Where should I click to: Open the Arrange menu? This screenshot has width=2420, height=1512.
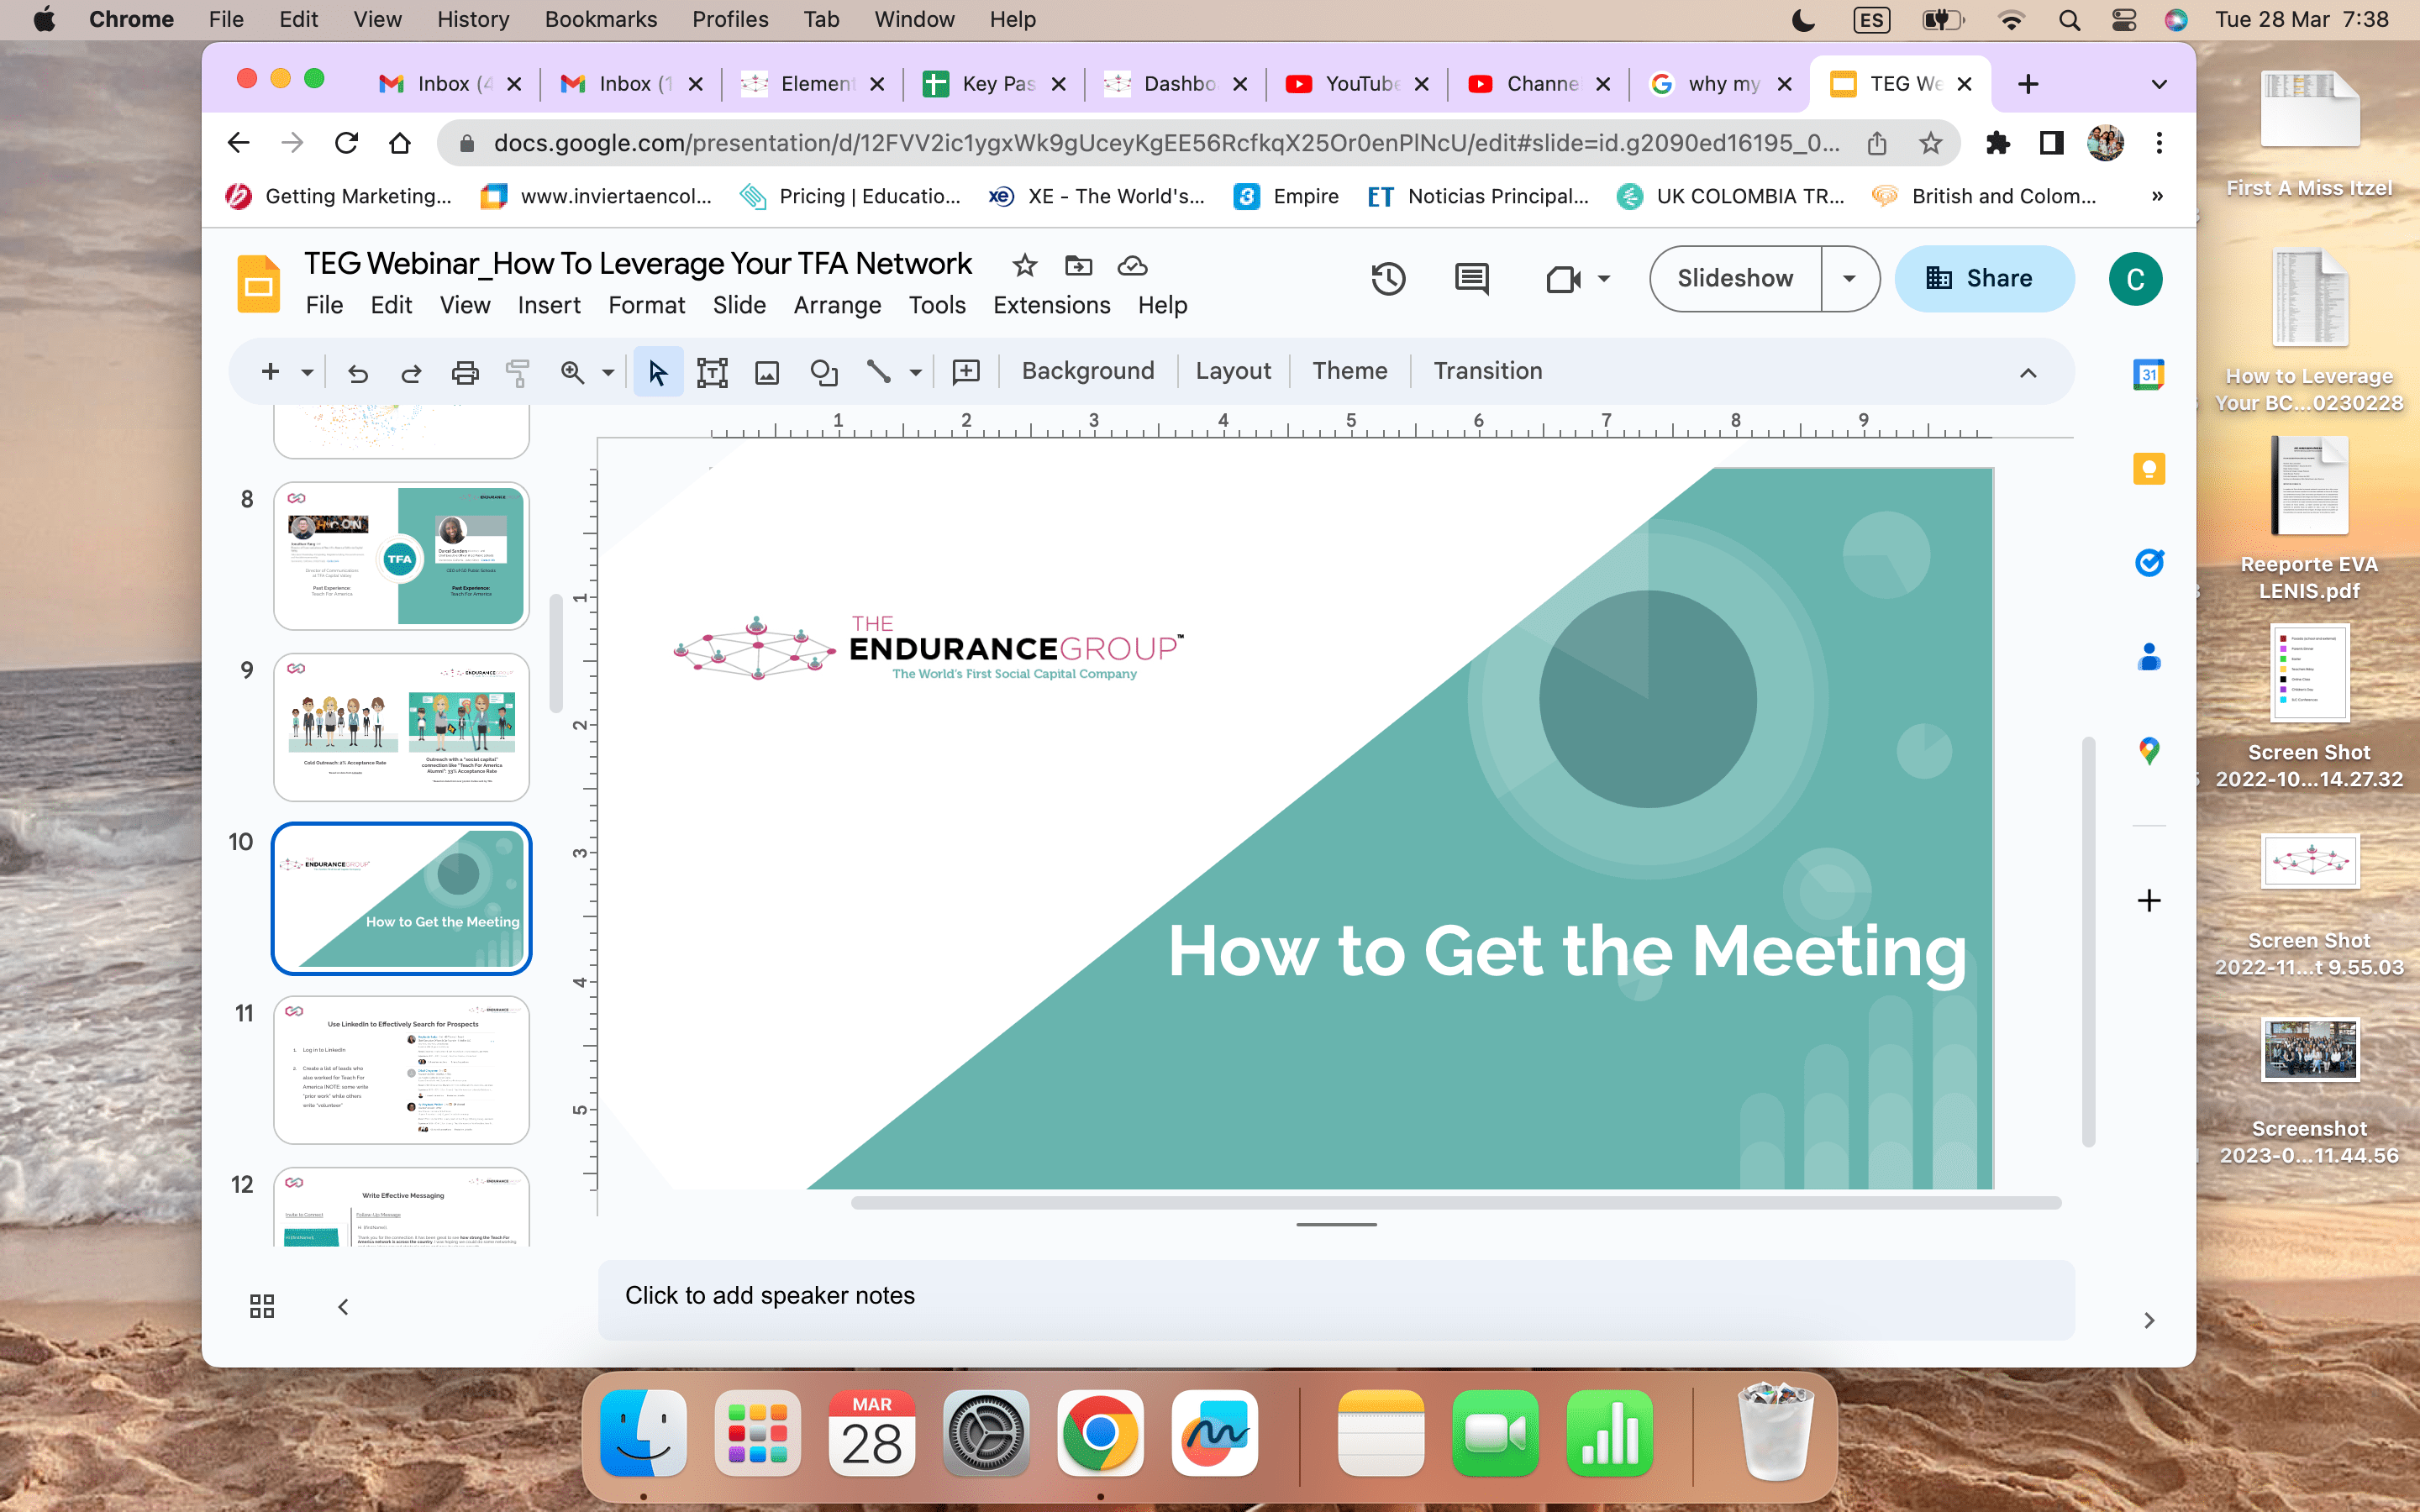click(x=837, y=305)
